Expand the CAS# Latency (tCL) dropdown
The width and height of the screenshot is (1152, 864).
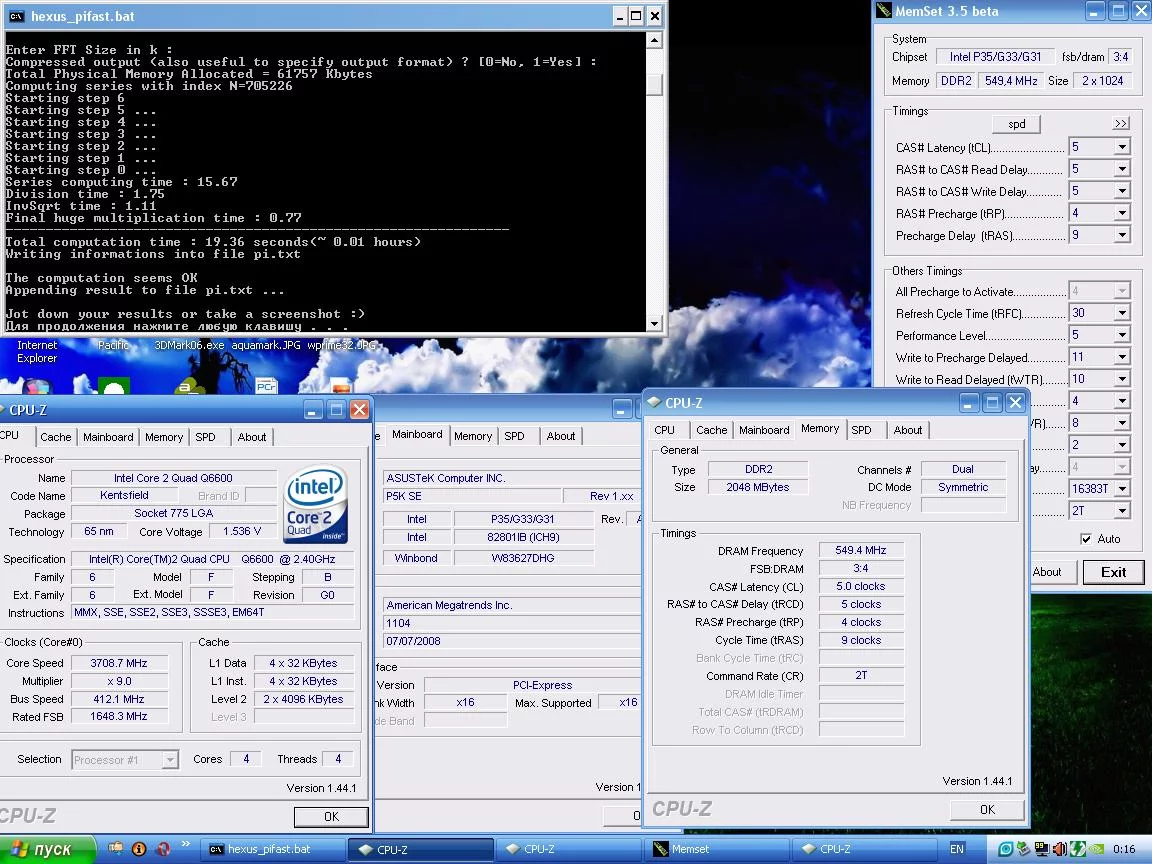tap(1121, 148)
